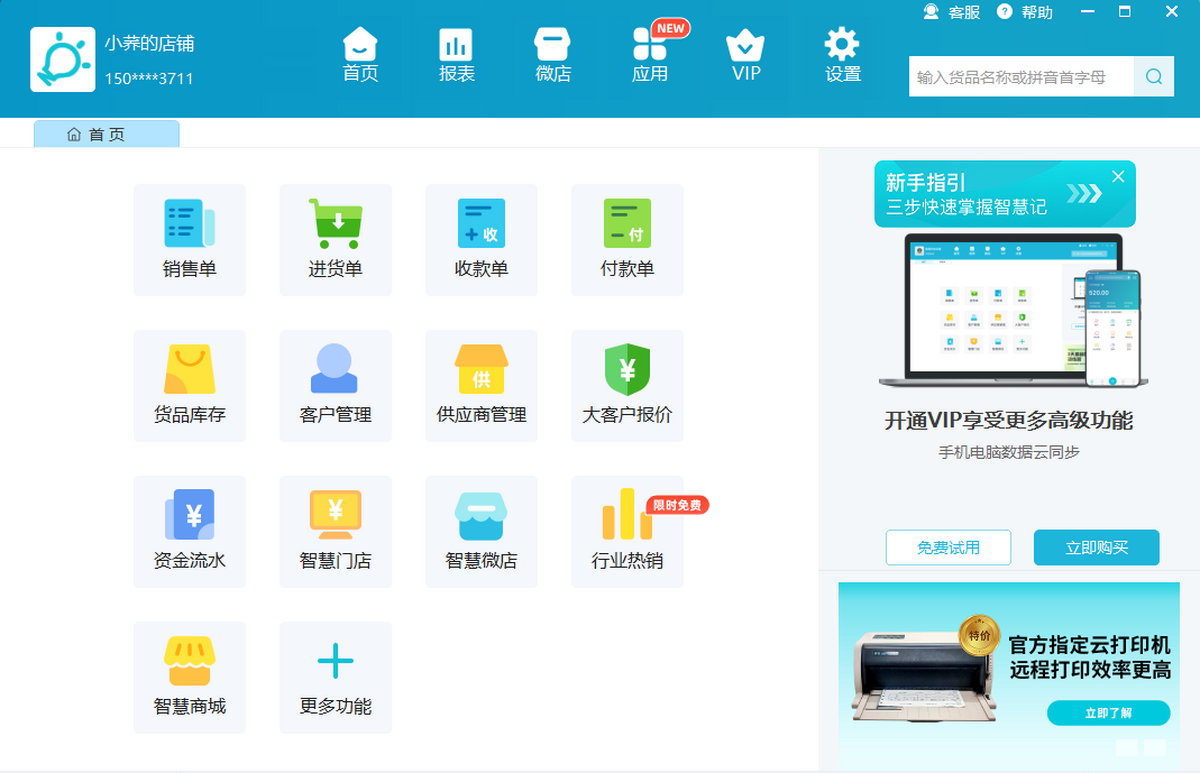Click the product search input field
This screenshot has width=1200, height=773.
(x=1020, y=77)
